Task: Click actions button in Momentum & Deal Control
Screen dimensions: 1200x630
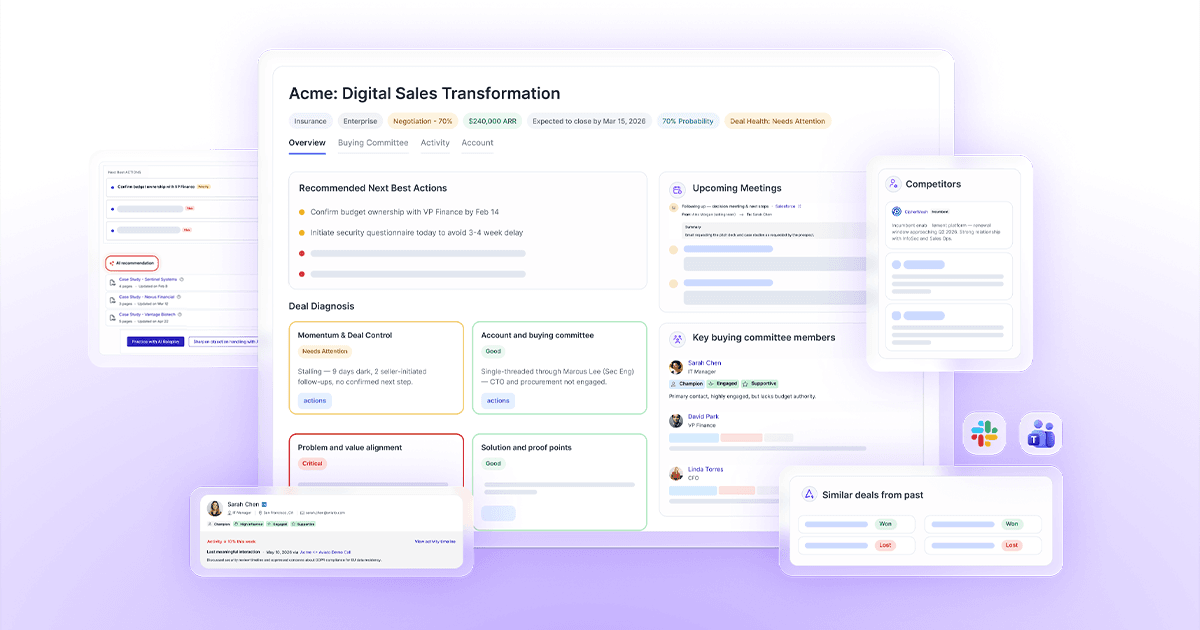Action: click(315, 401)
